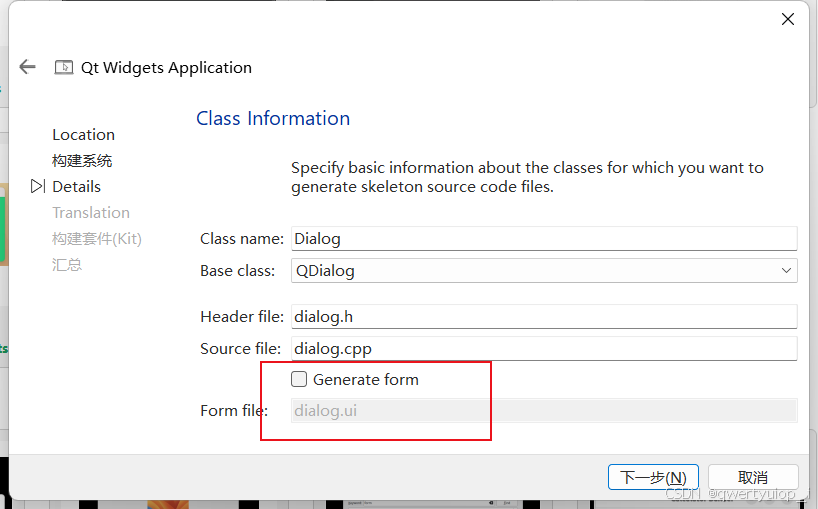
Task: Go back using the left arrow
Action: click(27, 67)
